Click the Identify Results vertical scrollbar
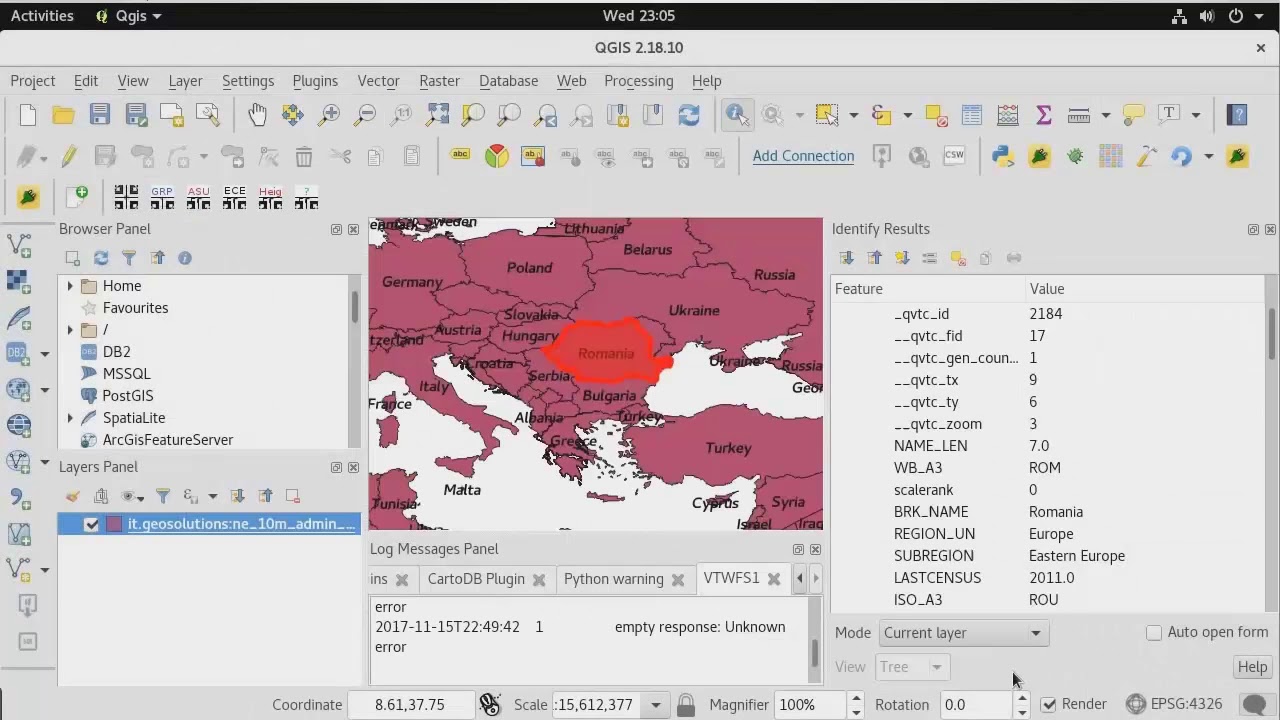Image resolution: width=1280 pixels, height=720 pixels. point(1272,334)
